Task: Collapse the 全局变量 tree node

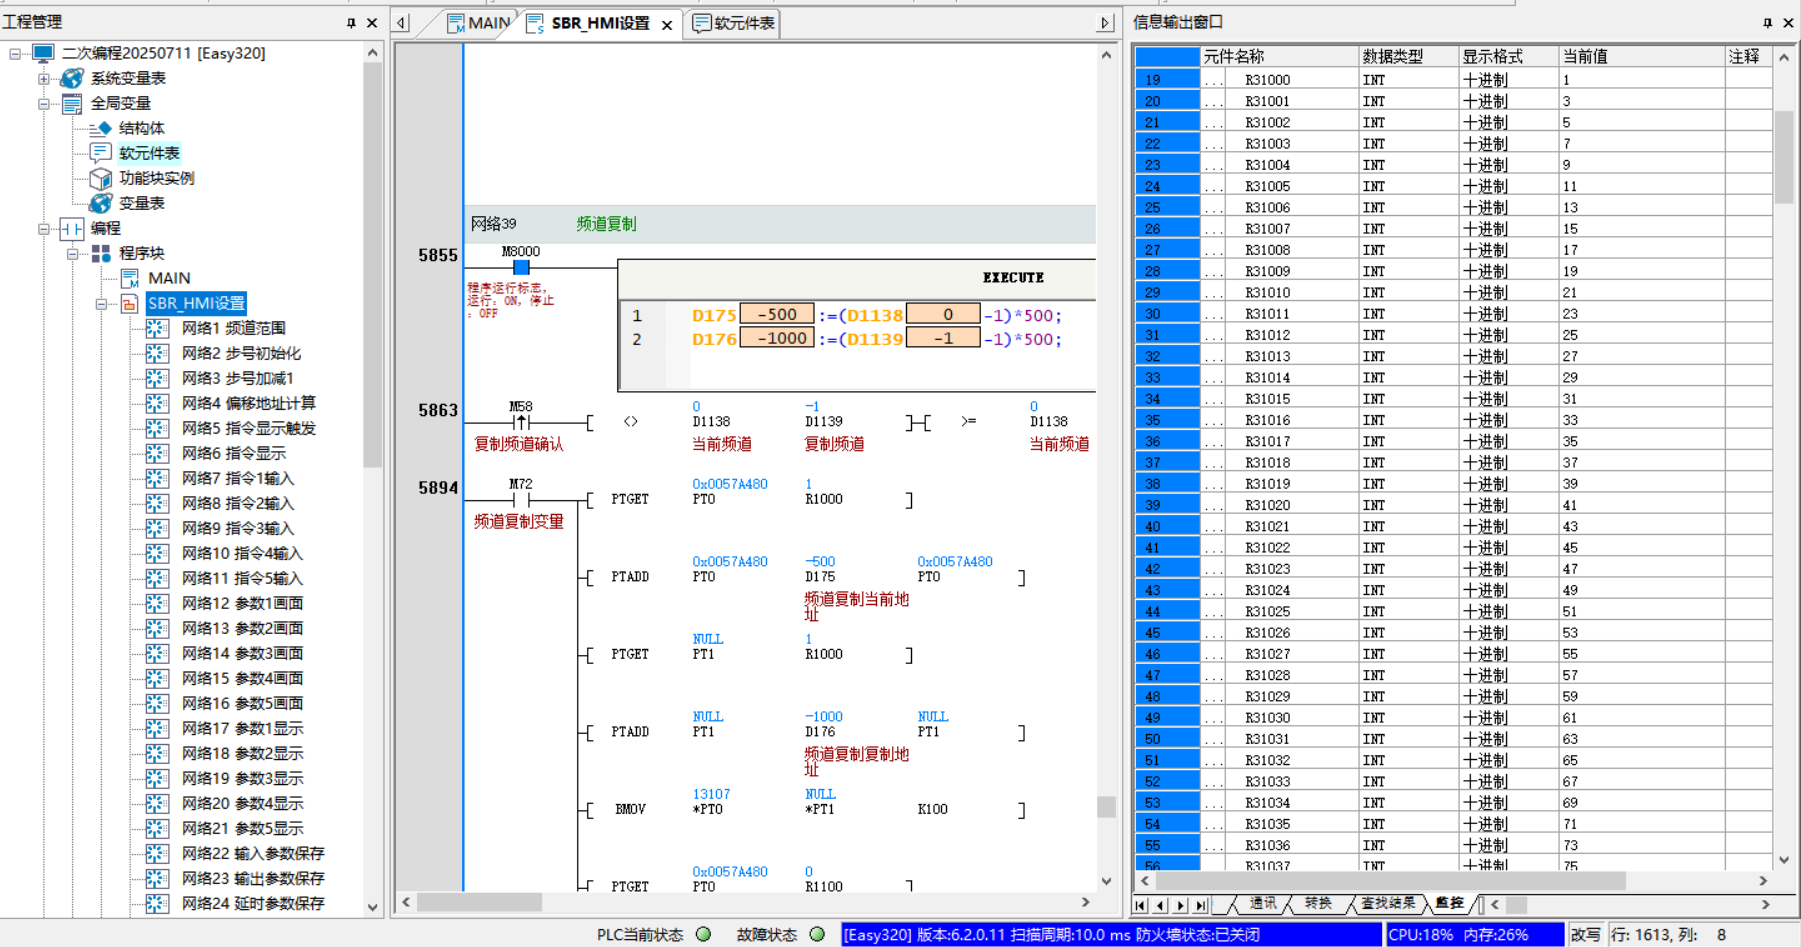Action: pyautogui.click(x=44, y=103)
